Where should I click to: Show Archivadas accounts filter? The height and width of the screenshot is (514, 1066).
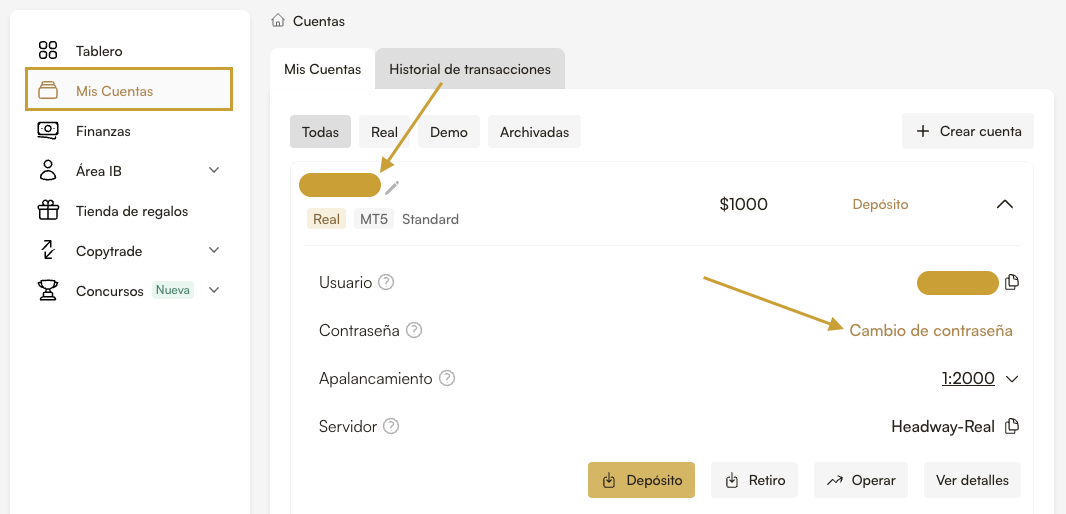pos(534,132)
